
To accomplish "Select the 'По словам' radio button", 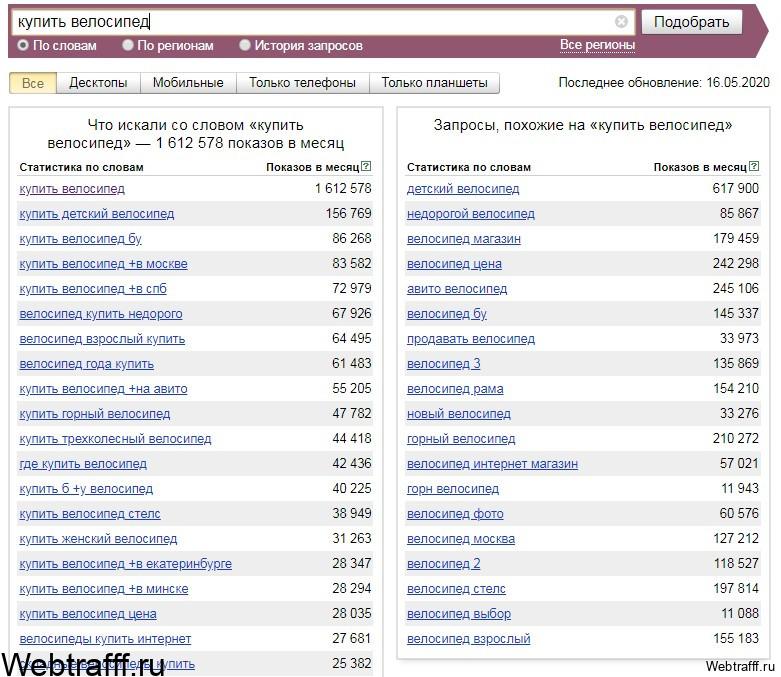I will click(x=22, y=45).
